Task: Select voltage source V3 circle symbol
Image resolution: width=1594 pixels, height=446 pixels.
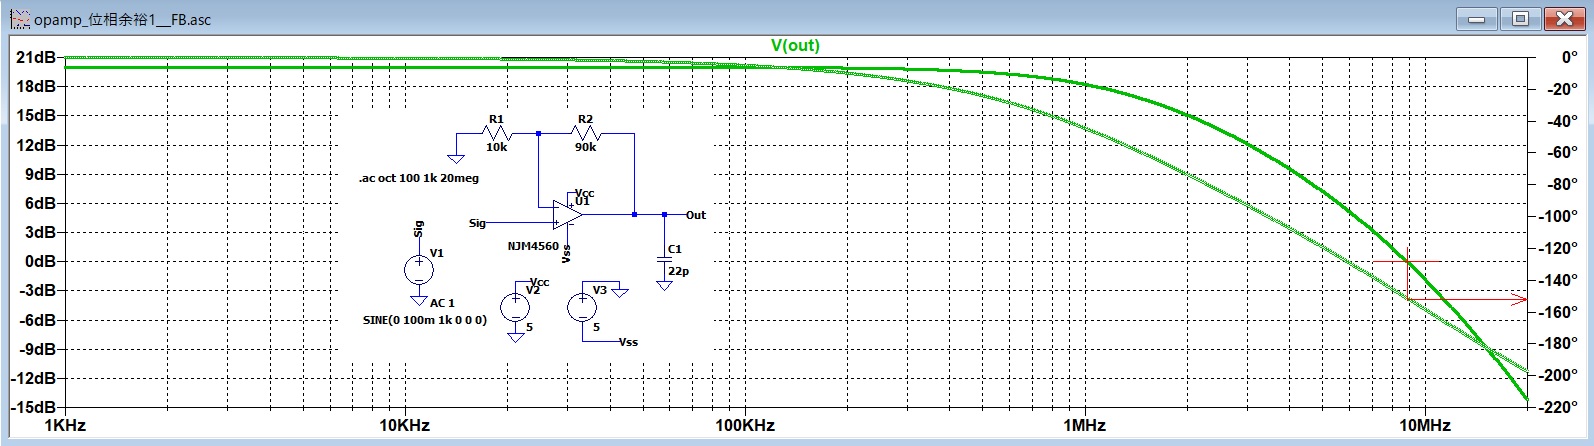Action: [x=582, y=308]
